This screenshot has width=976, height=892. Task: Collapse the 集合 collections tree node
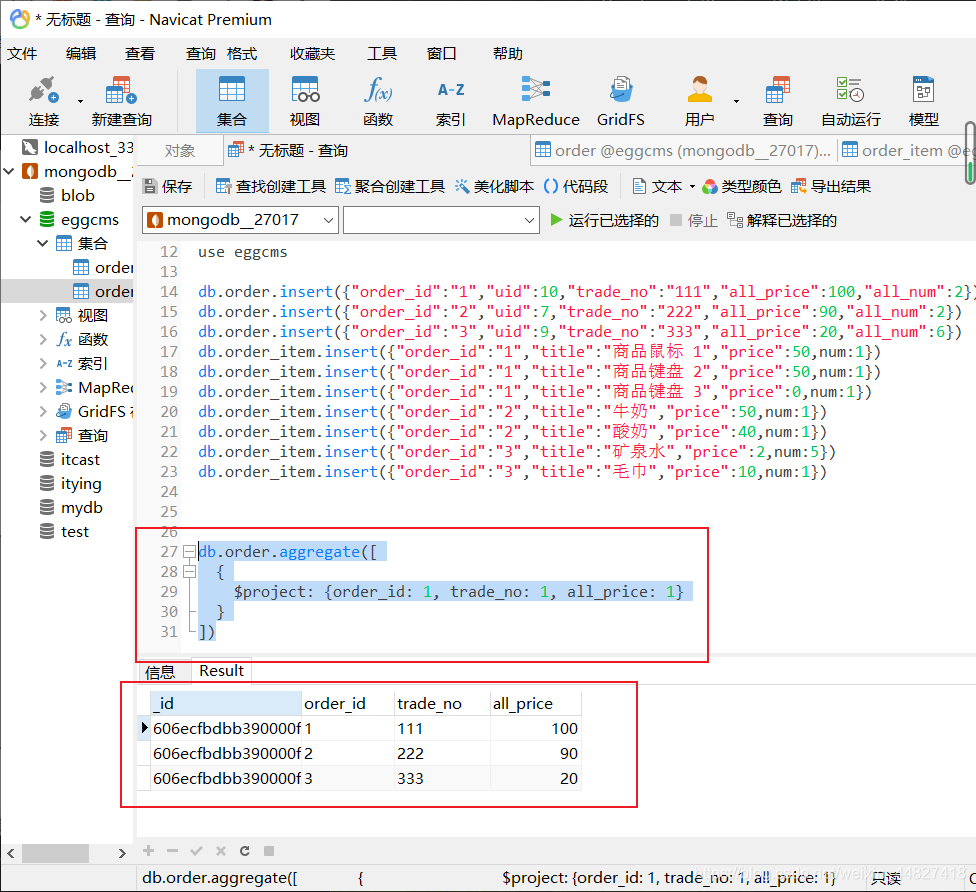[42, 243]
